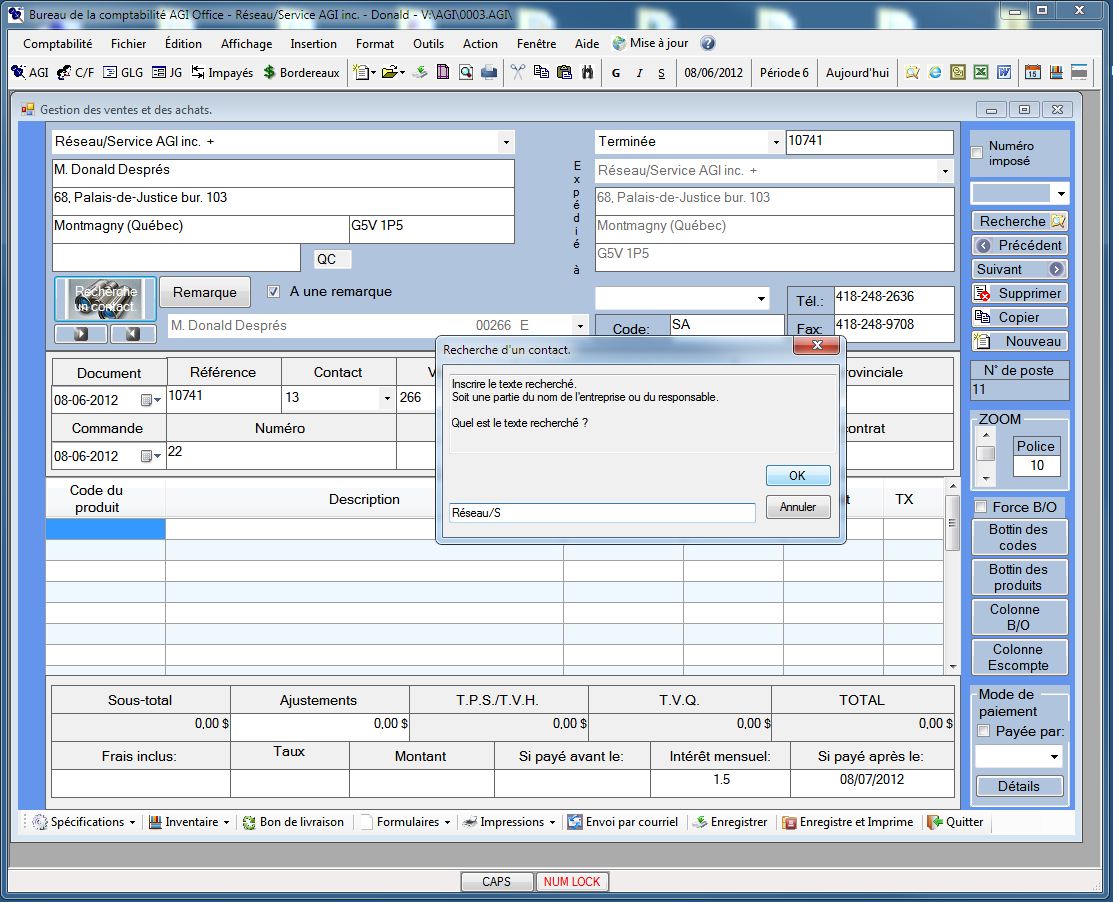Viewport: 1113px width, 902px height.
Task: Click the ZOOM slider thumb
Action: pyautogui.click(x=985, y=454)
